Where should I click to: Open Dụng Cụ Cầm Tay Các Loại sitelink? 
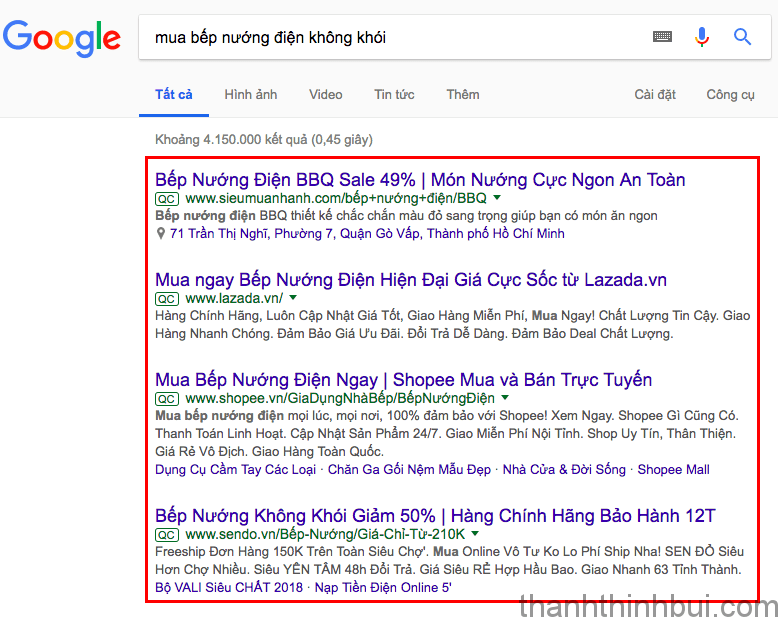236,470
